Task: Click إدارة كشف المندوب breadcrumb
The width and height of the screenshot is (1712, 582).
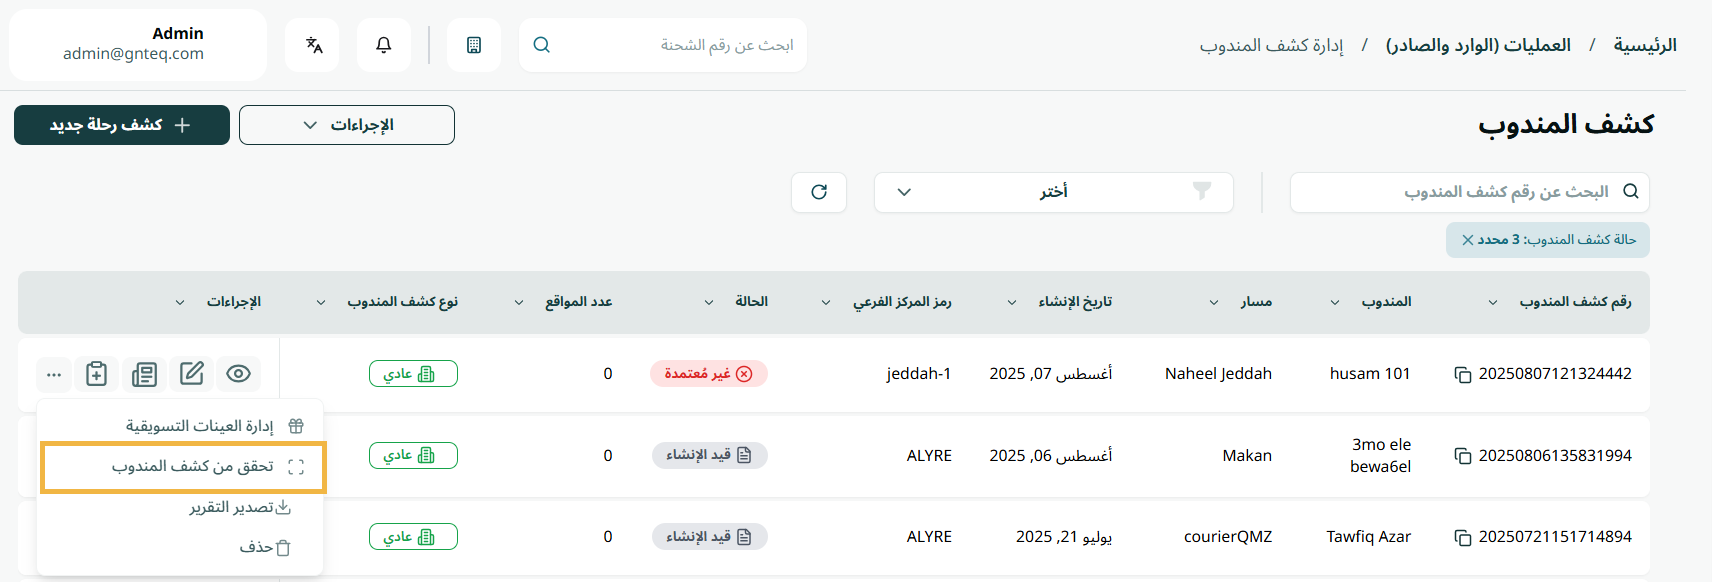Action: [x=1272, y=45]
